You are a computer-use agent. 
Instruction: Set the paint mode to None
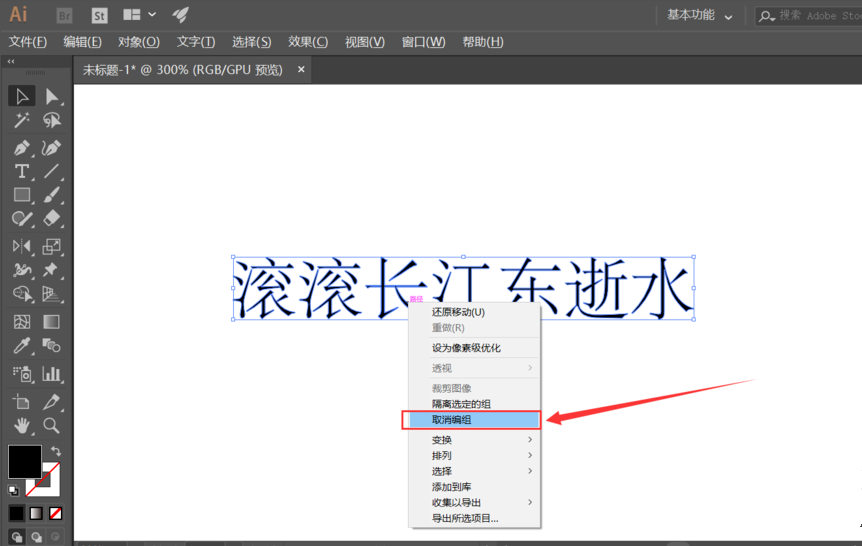pos(56,513)
